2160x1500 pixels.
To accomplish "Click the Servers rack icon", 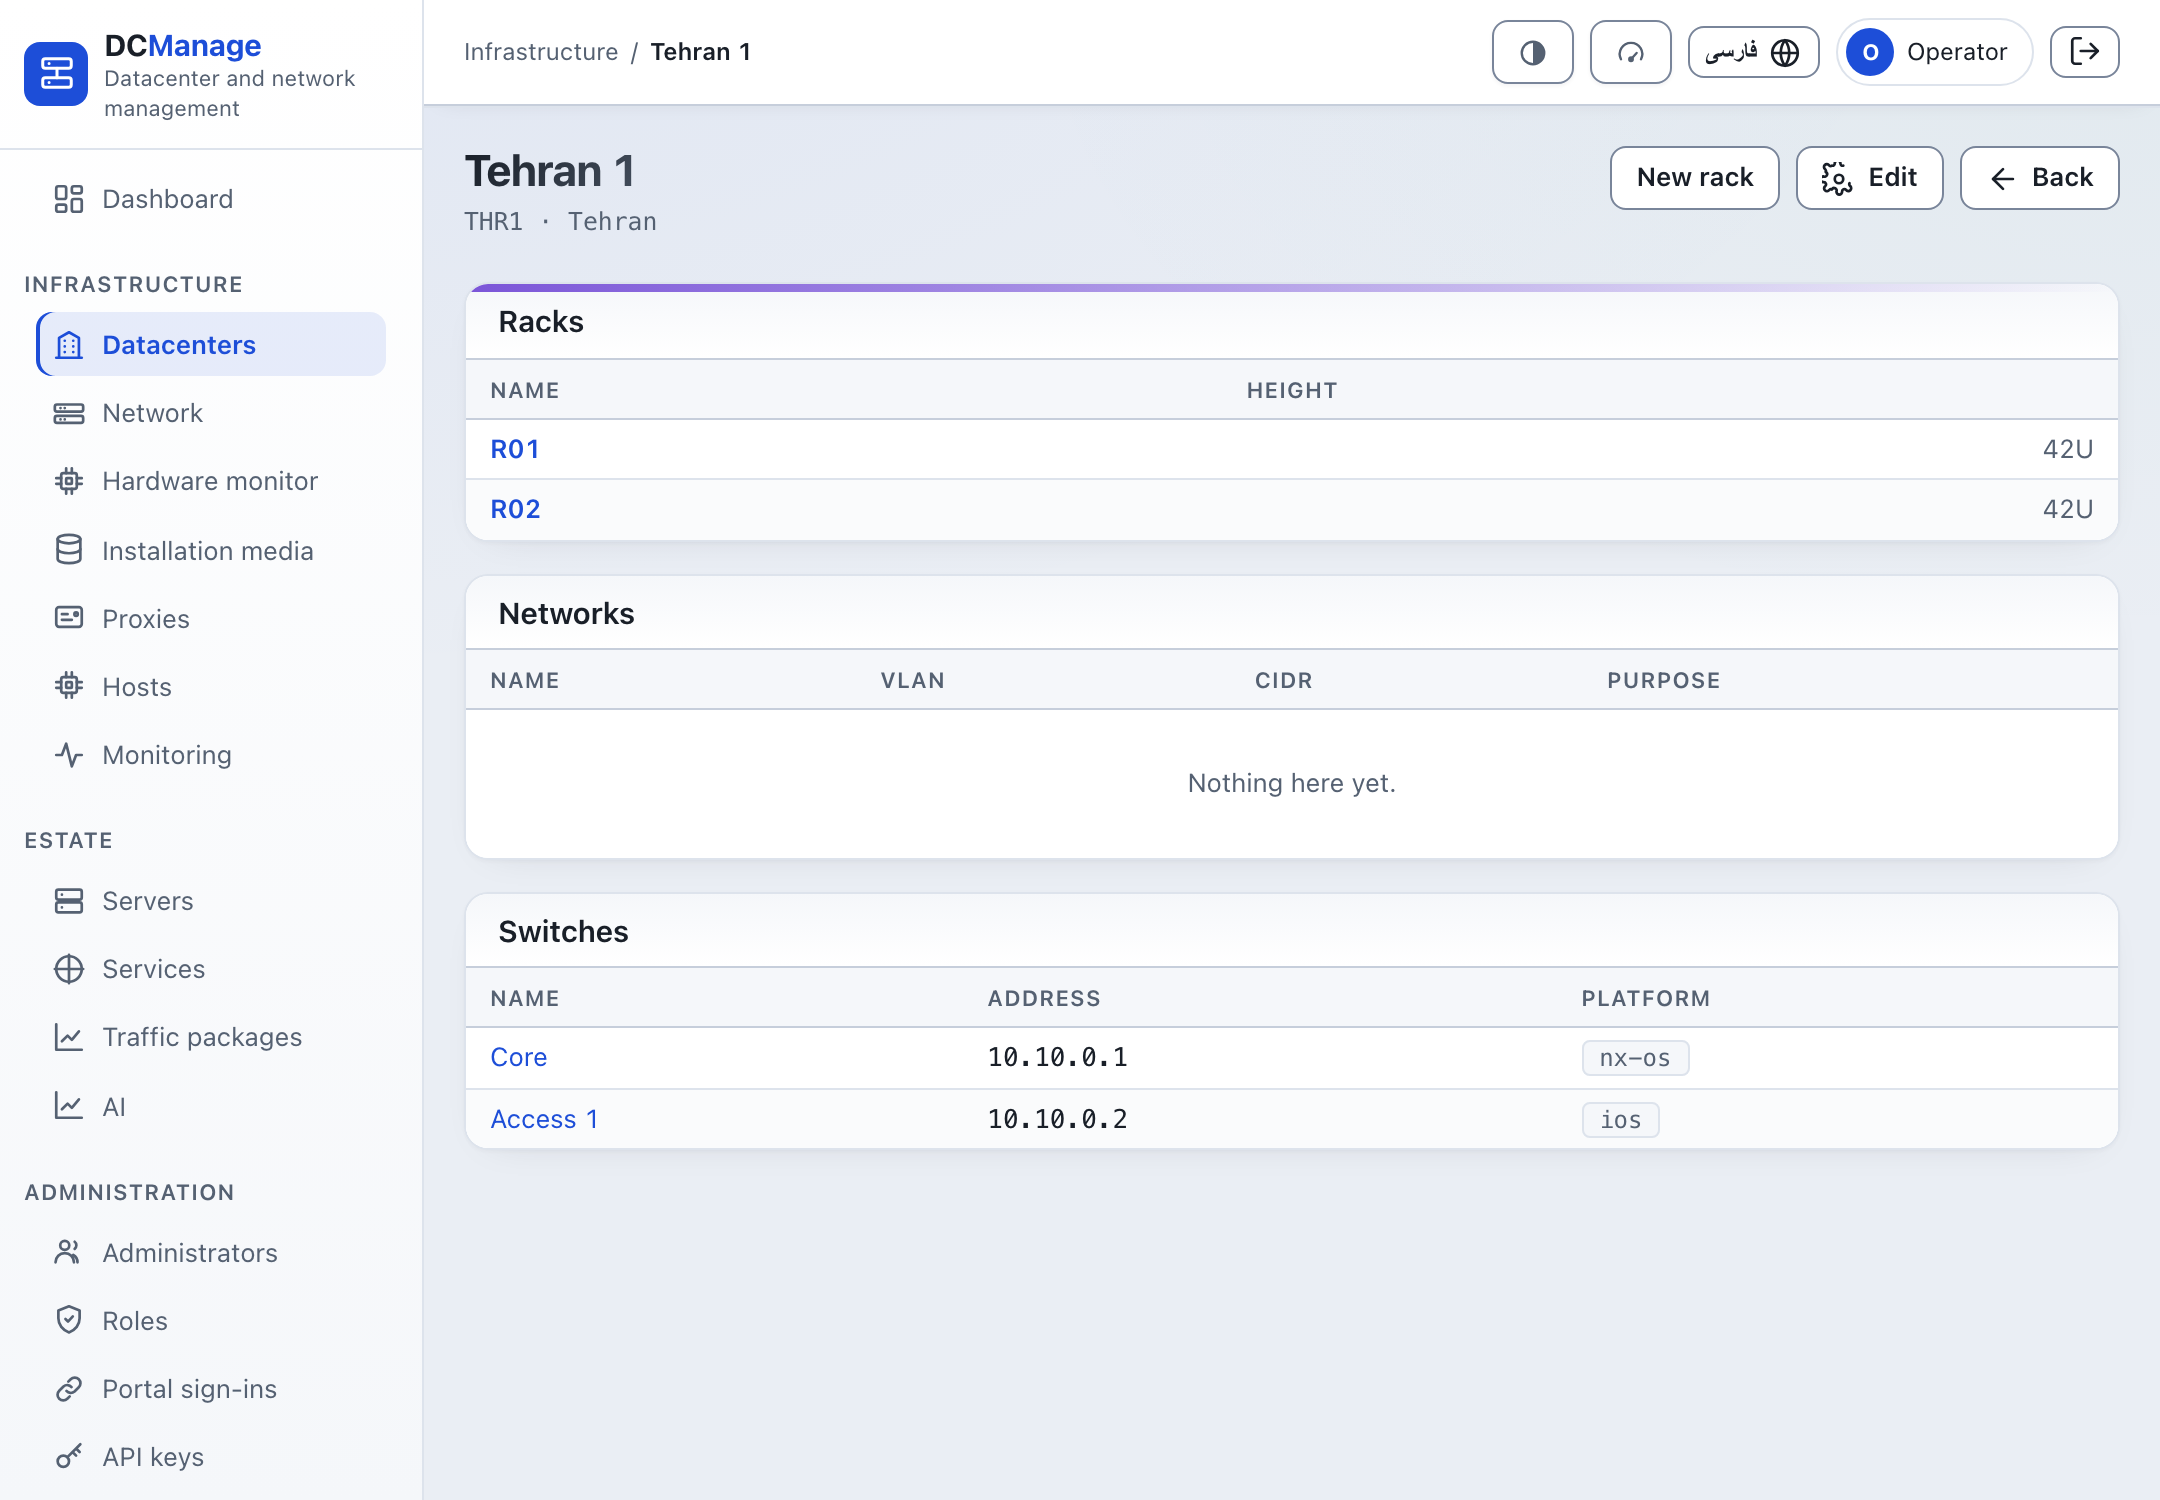I will (x=69, y=900).
